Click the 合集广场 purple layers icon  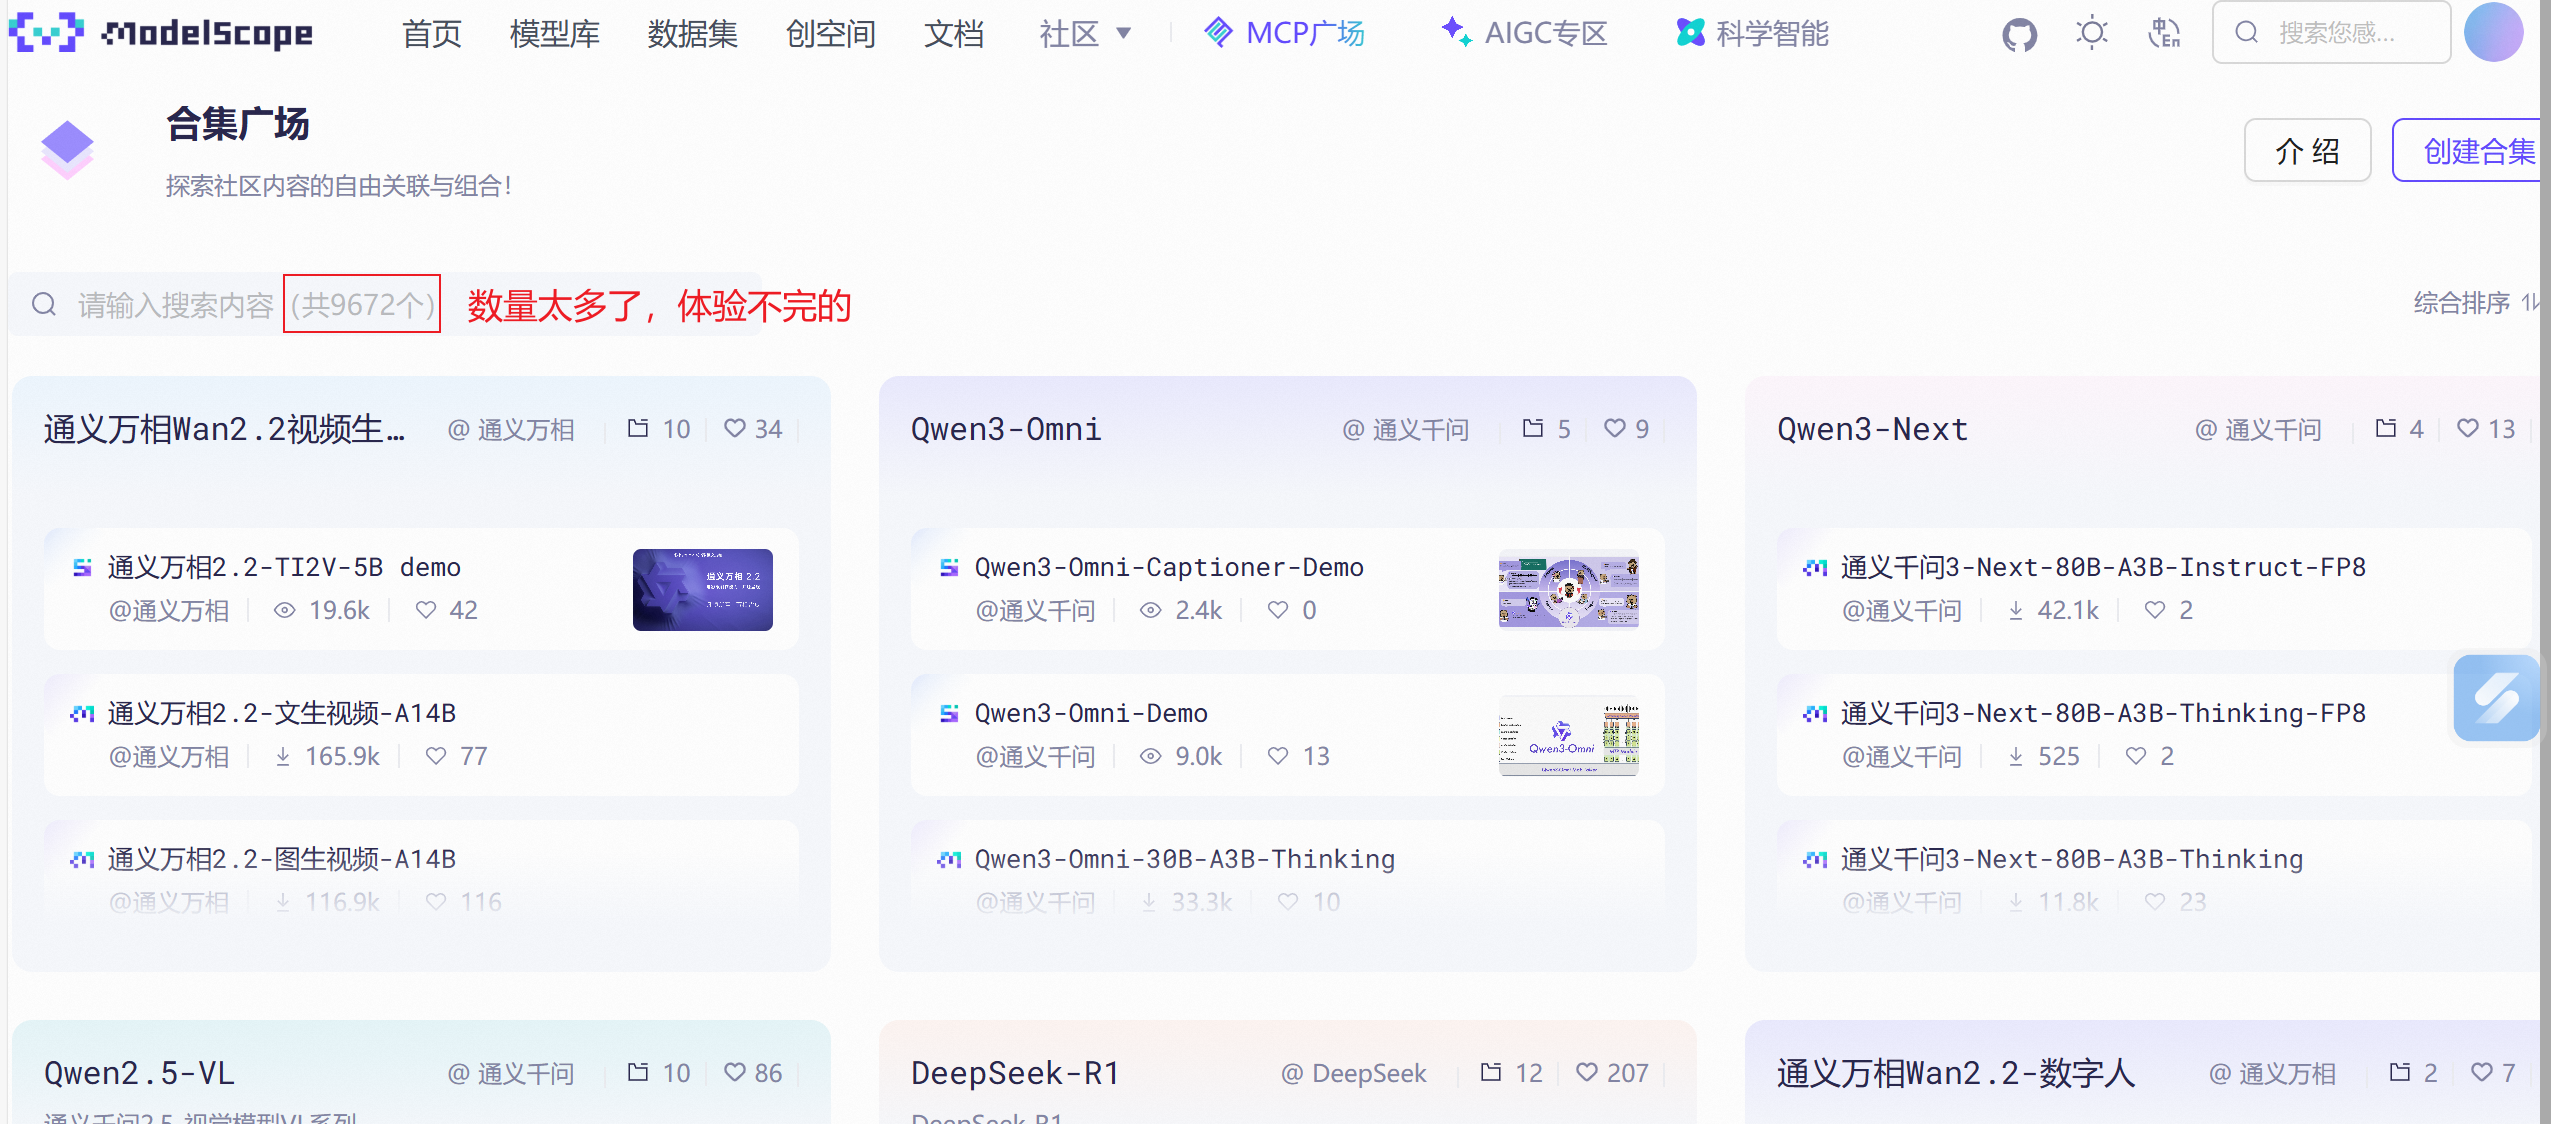(x=67, y=149)
